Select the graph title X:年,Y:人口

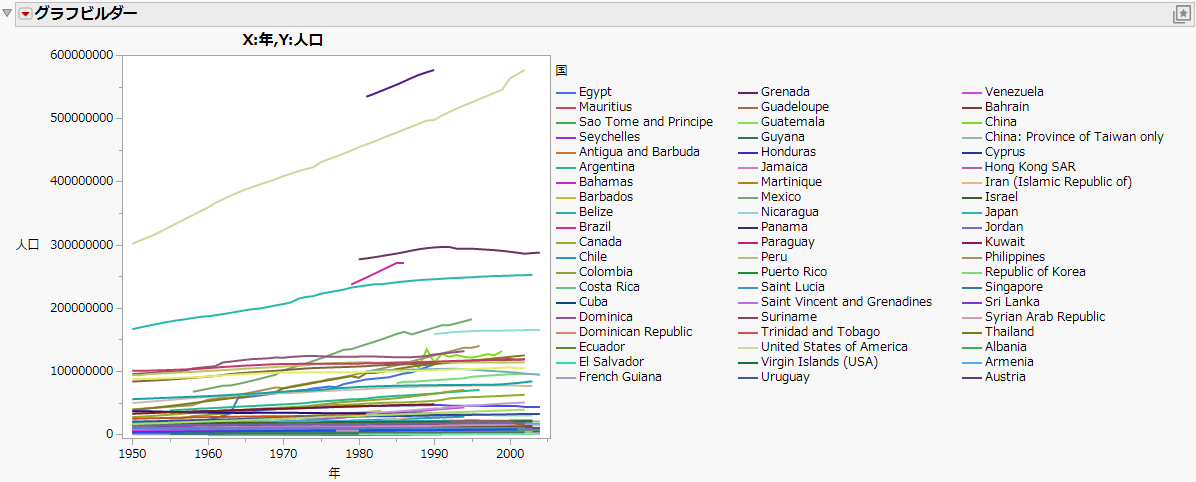(x=282, y=40)
